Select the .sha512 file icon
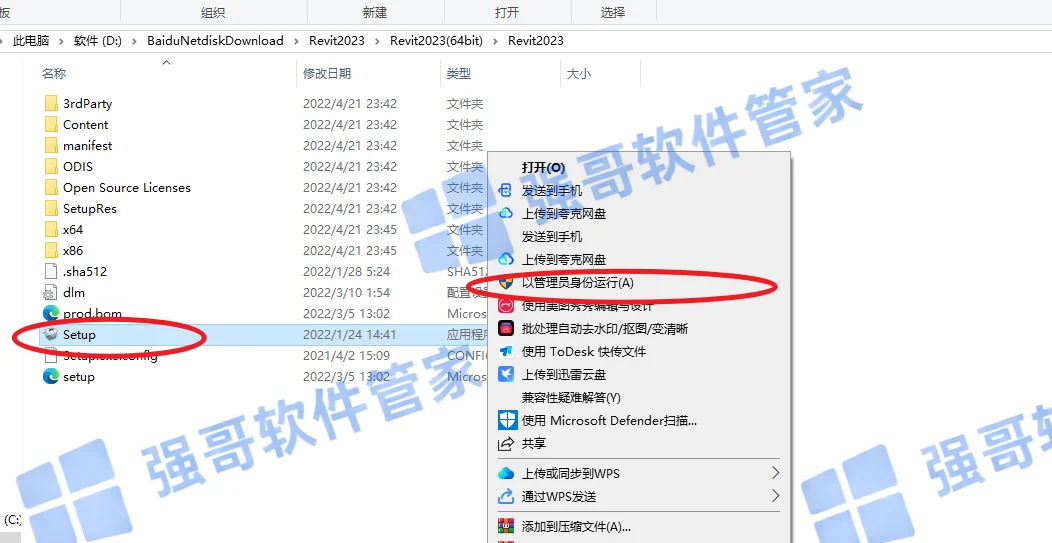This screenshot has height=543, width=1052. pyautogui.click(x=51, y=271)
